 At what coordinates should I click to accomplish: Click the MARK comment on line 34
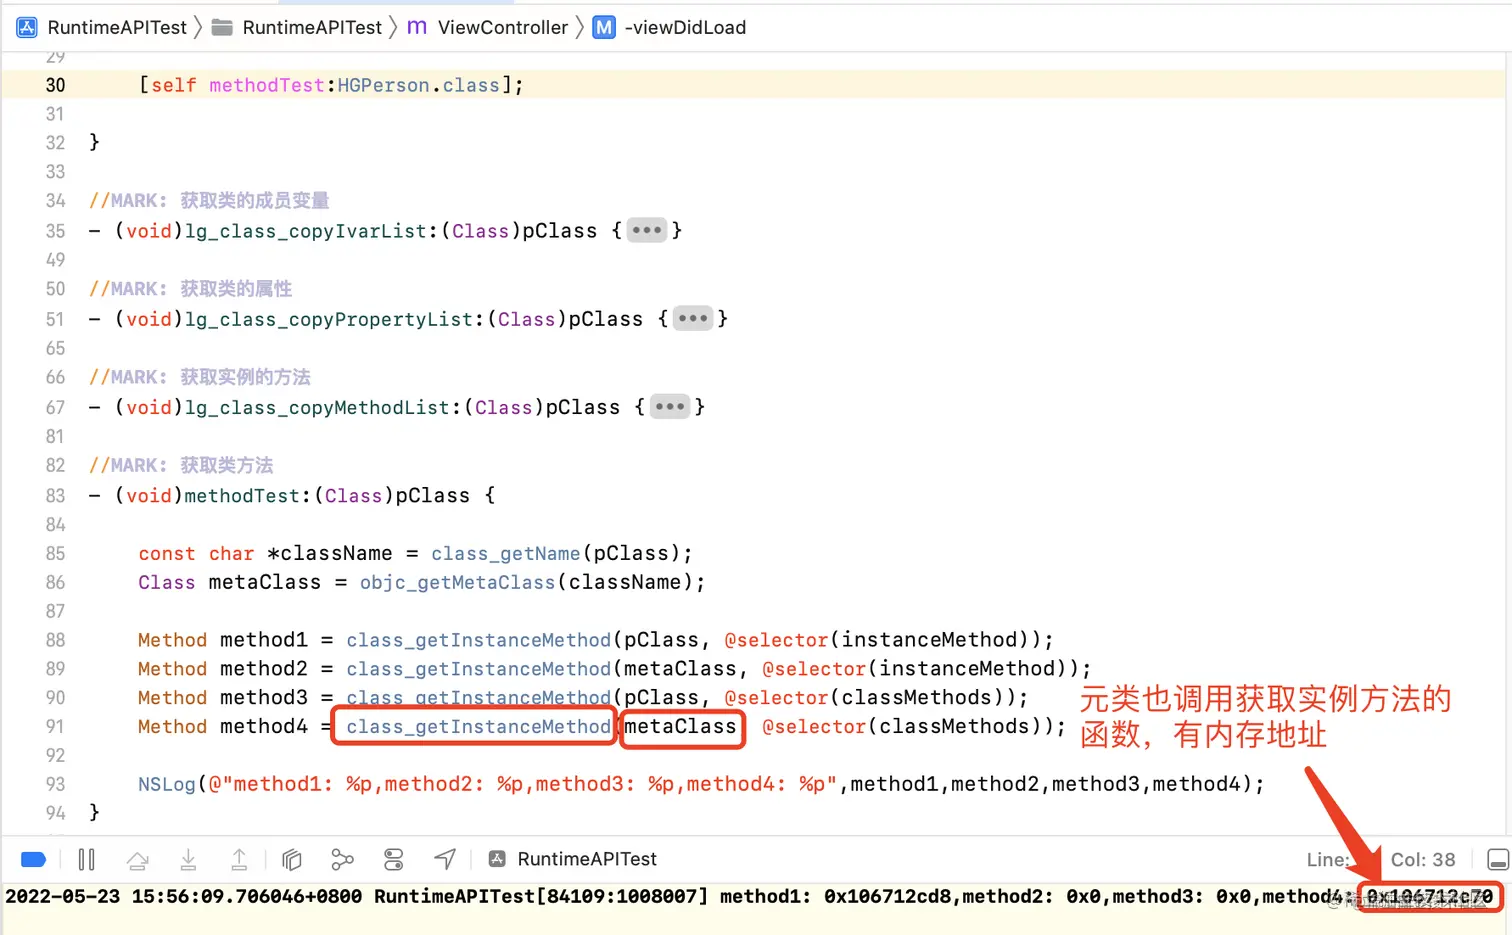tap(209, 201)
